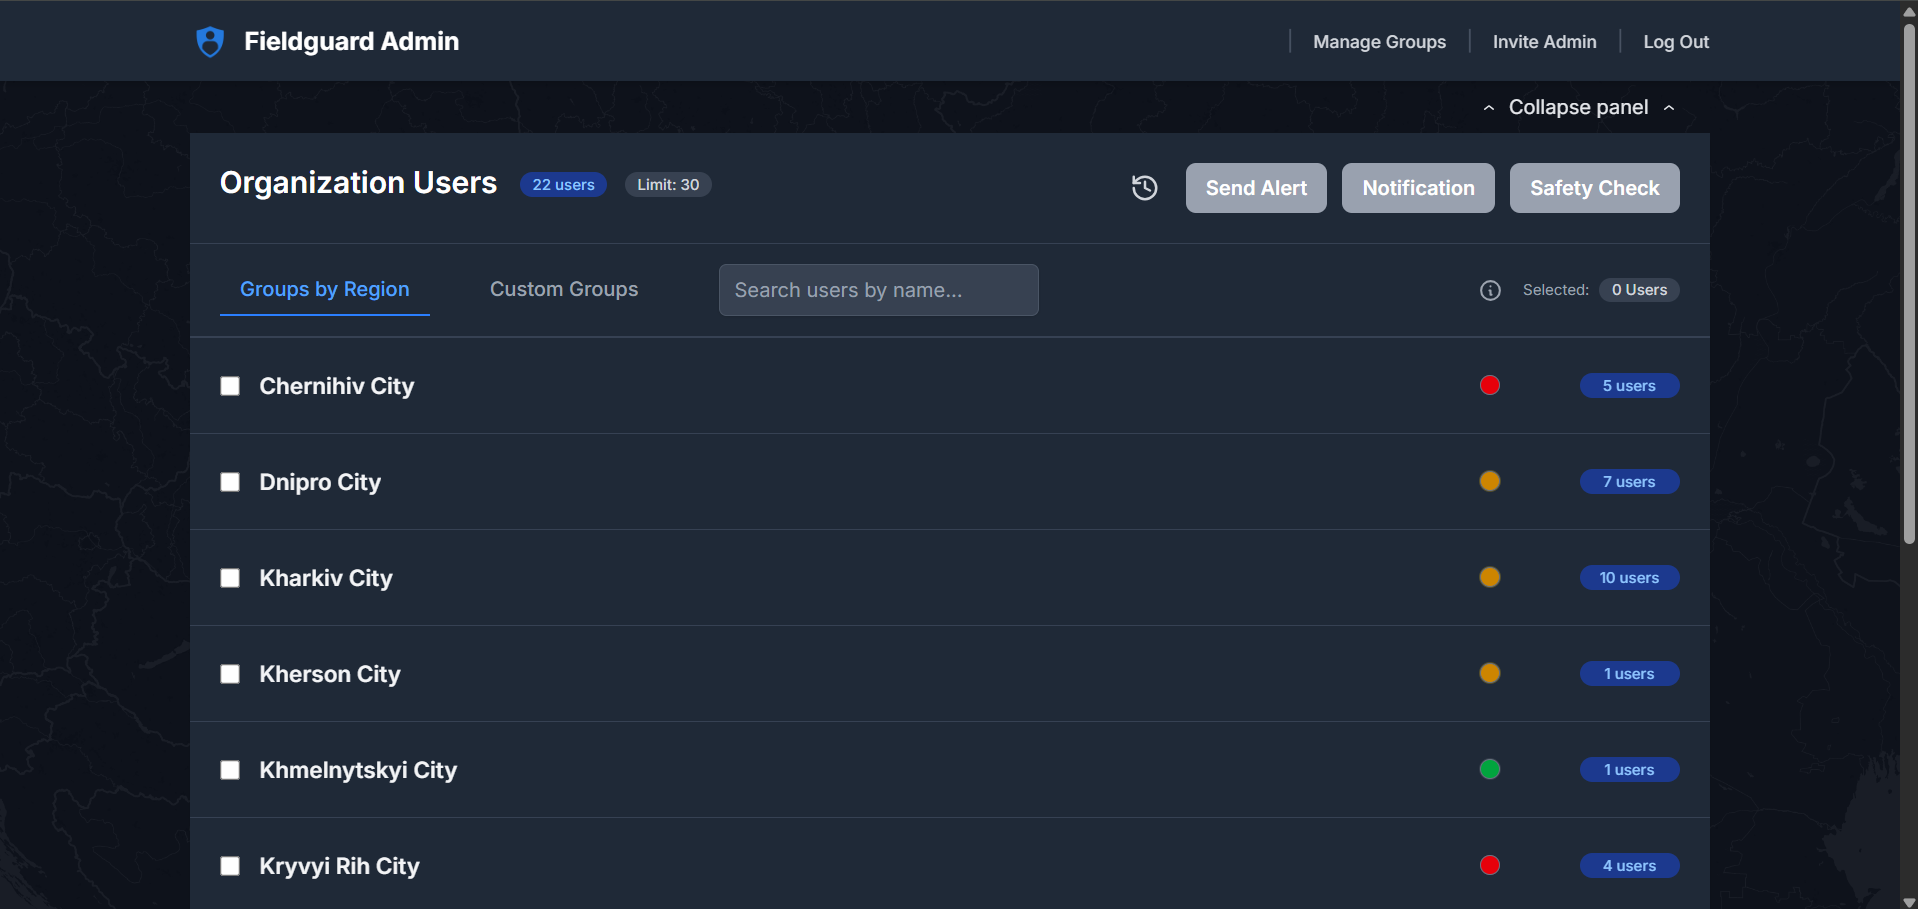This screenshot has width=1918, height=909.
Task: Click the chevron left of Collapse panel
Action: click(x=1488, y=107)
